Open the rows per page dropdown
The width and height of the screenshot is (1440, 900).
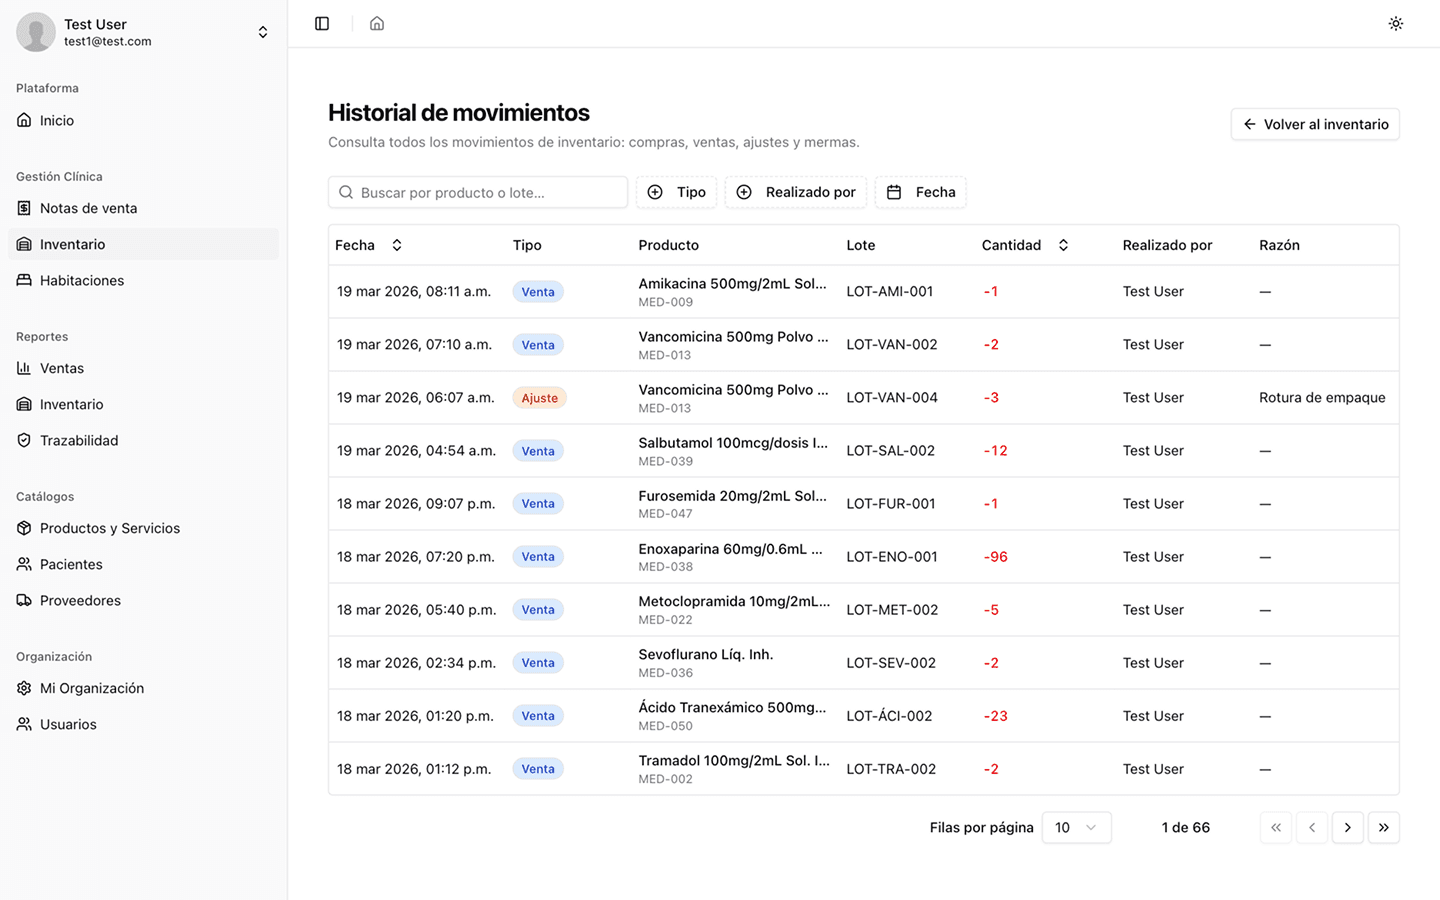tap(1076, 828)
